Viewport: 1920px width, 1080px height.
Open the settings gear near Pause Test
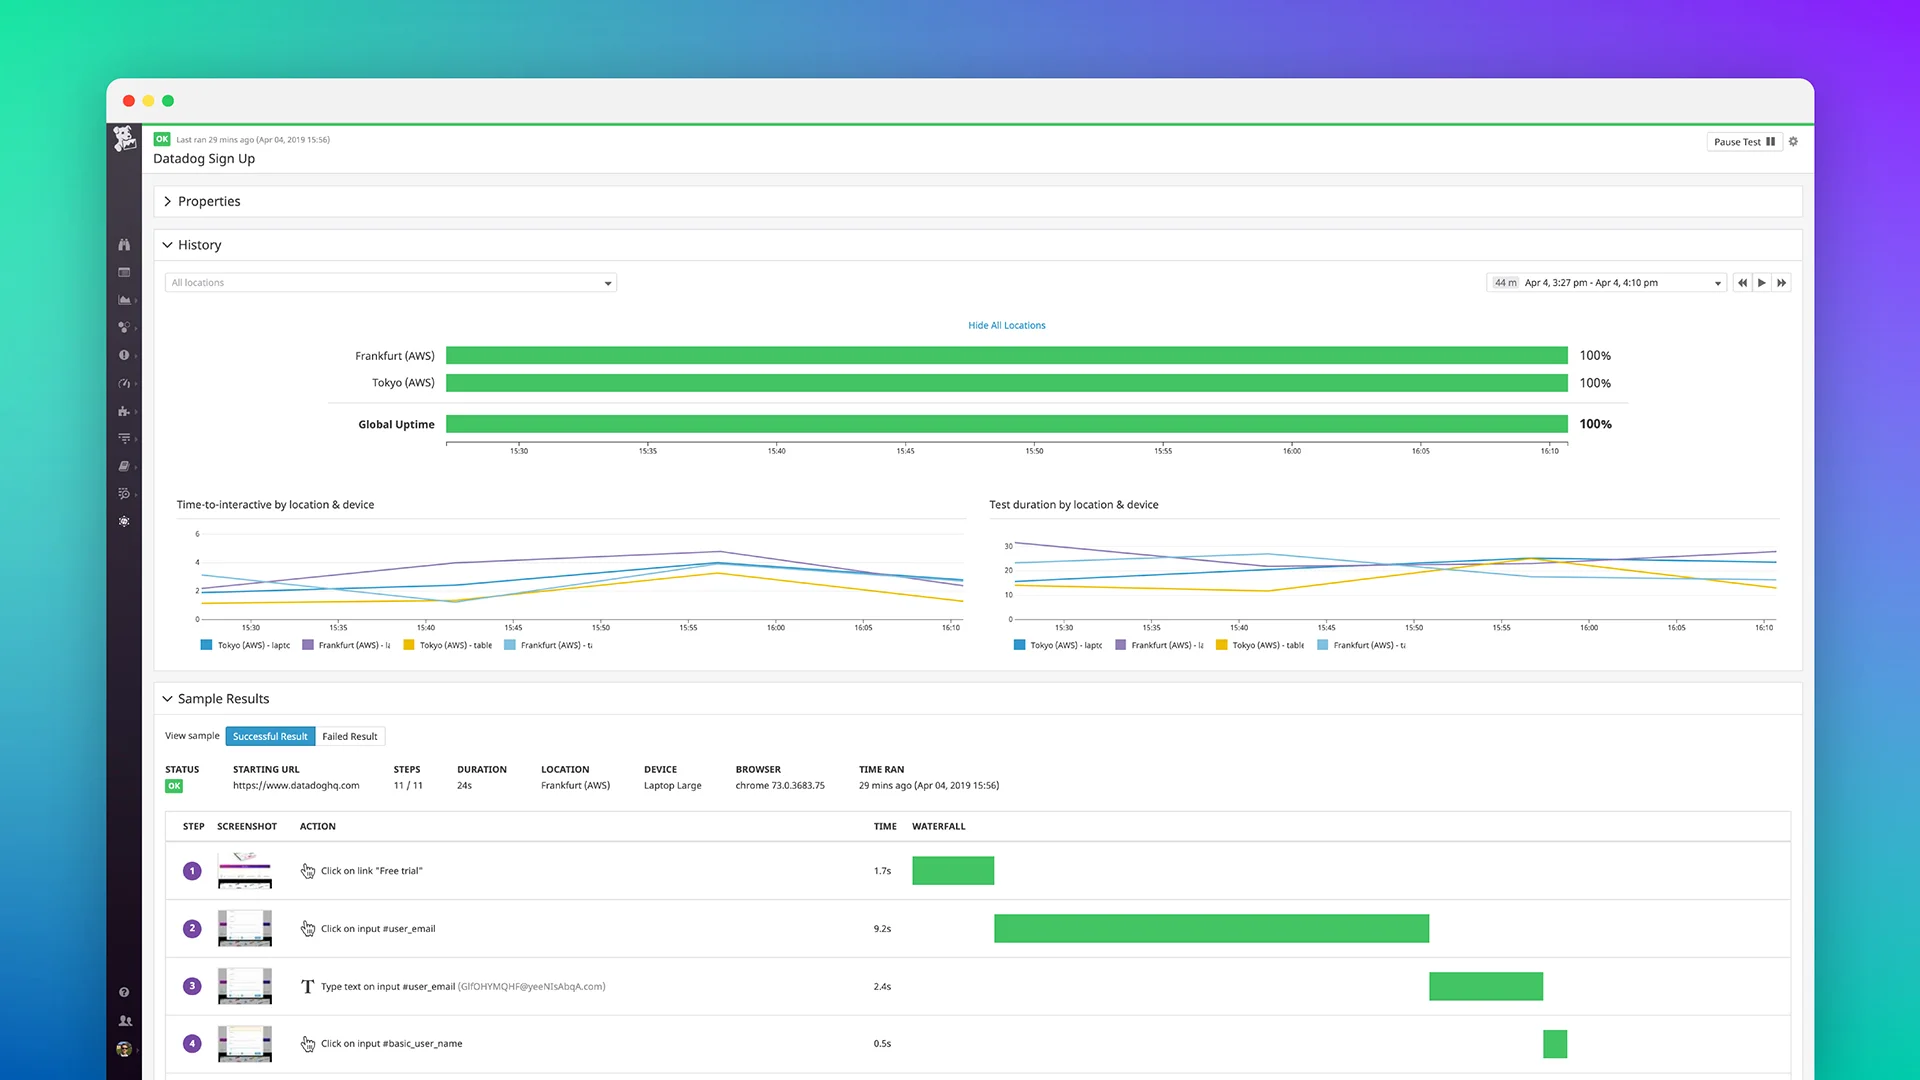[1793, 141]
